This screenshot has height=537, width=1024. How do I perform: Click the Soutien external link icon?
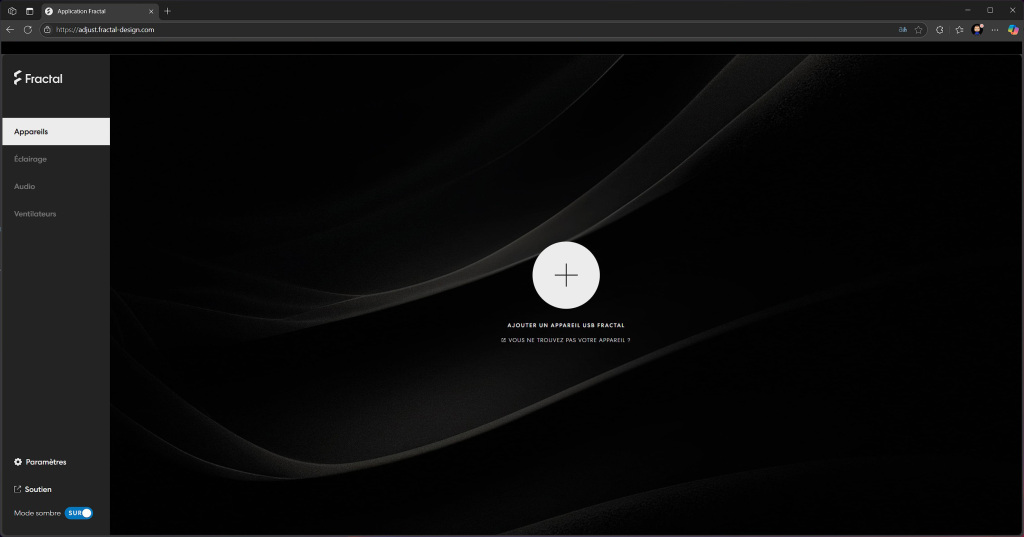coord(18,489)
